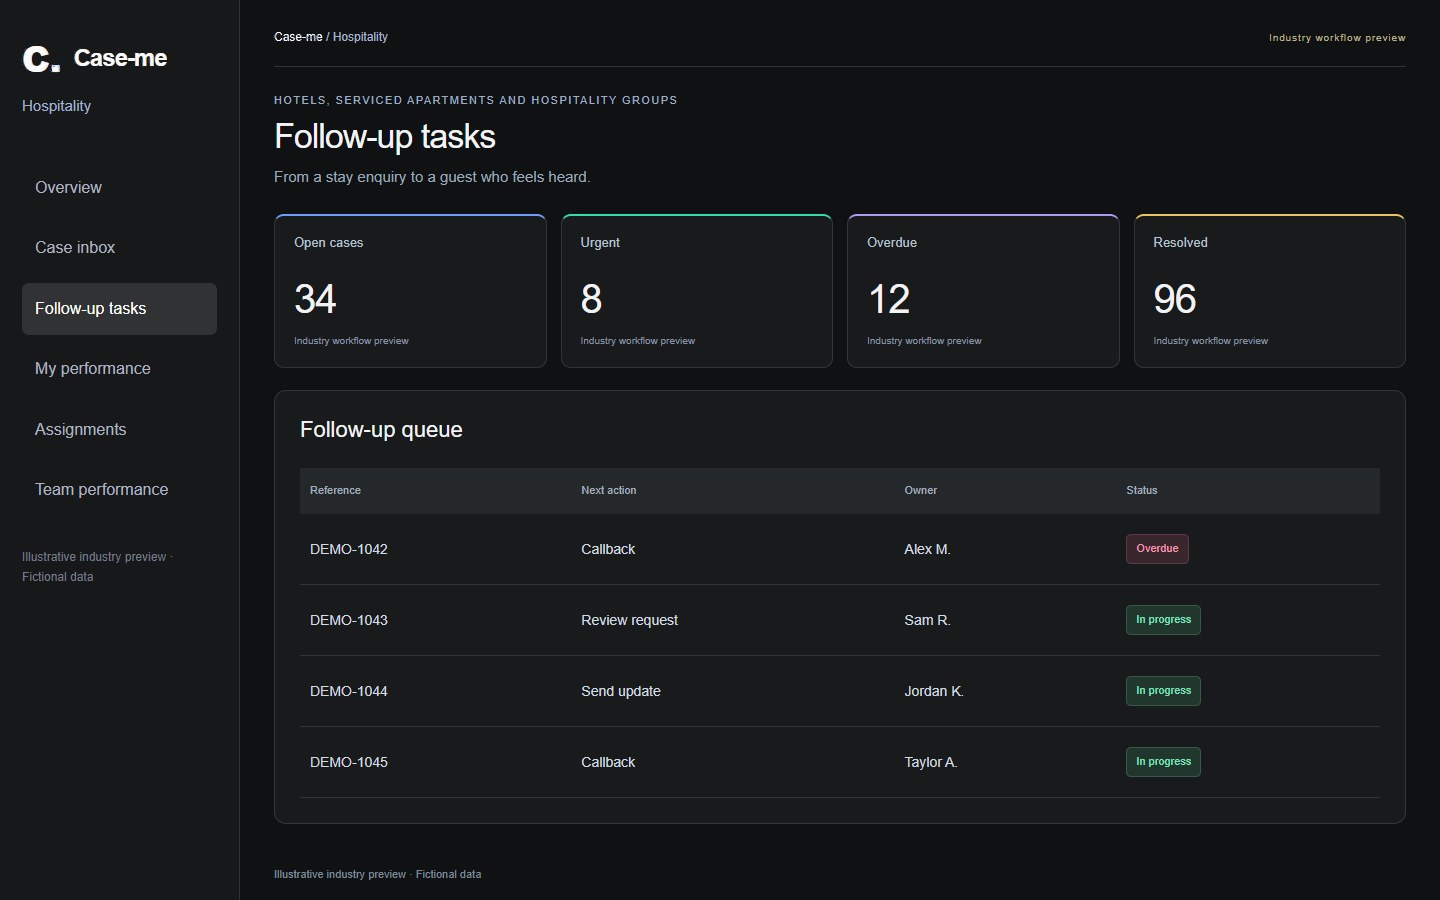Open case DEMO-1042
This screenshot has height=900, width=1440.
(x=349, y=550)
